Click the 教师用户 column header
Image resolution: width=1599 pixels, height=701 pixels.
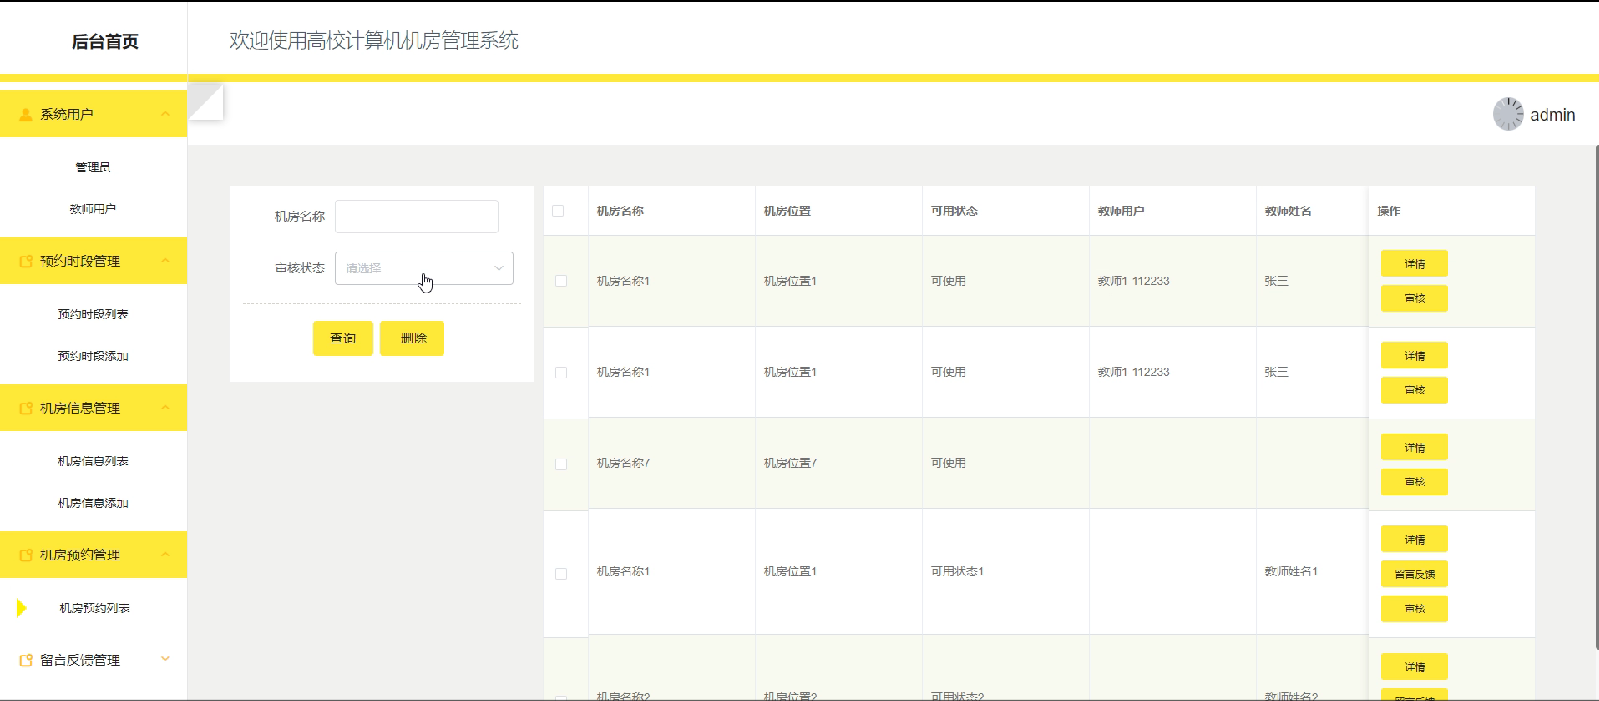pyautogui.click(x=1121, y=211)
